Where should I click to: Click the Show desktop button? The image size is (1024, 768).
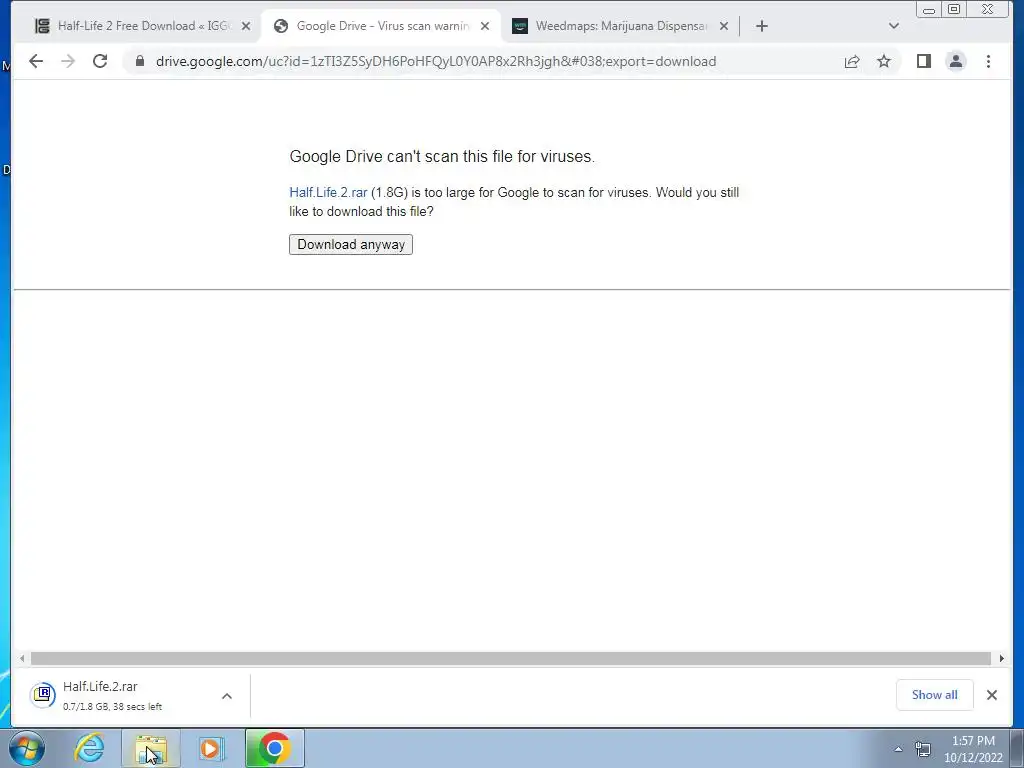[1017, 748]
